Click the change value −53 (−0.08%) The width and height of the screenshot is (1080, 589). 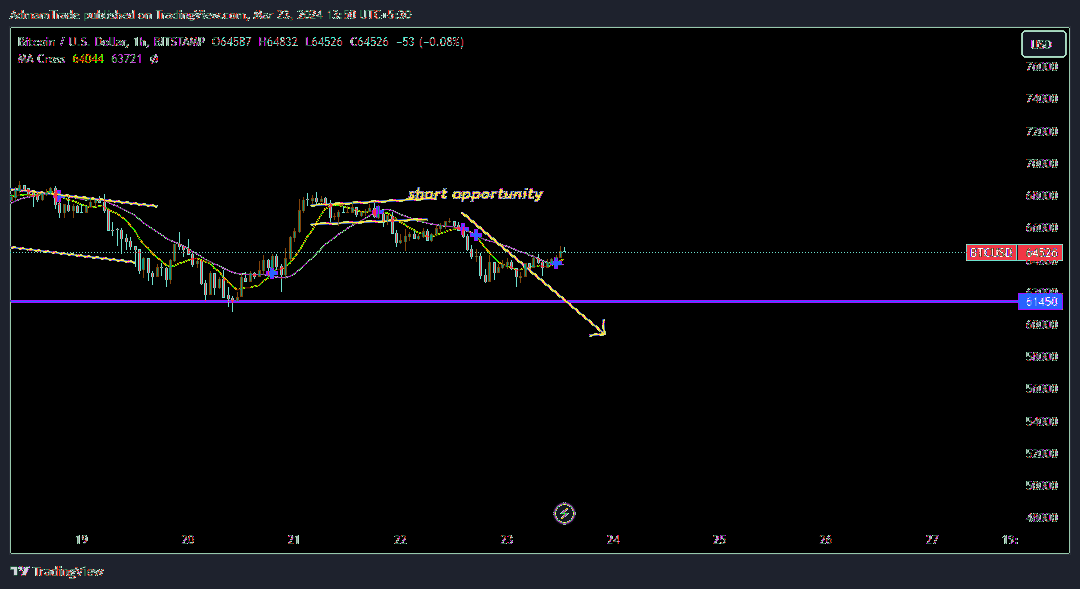tap(430, 42)
